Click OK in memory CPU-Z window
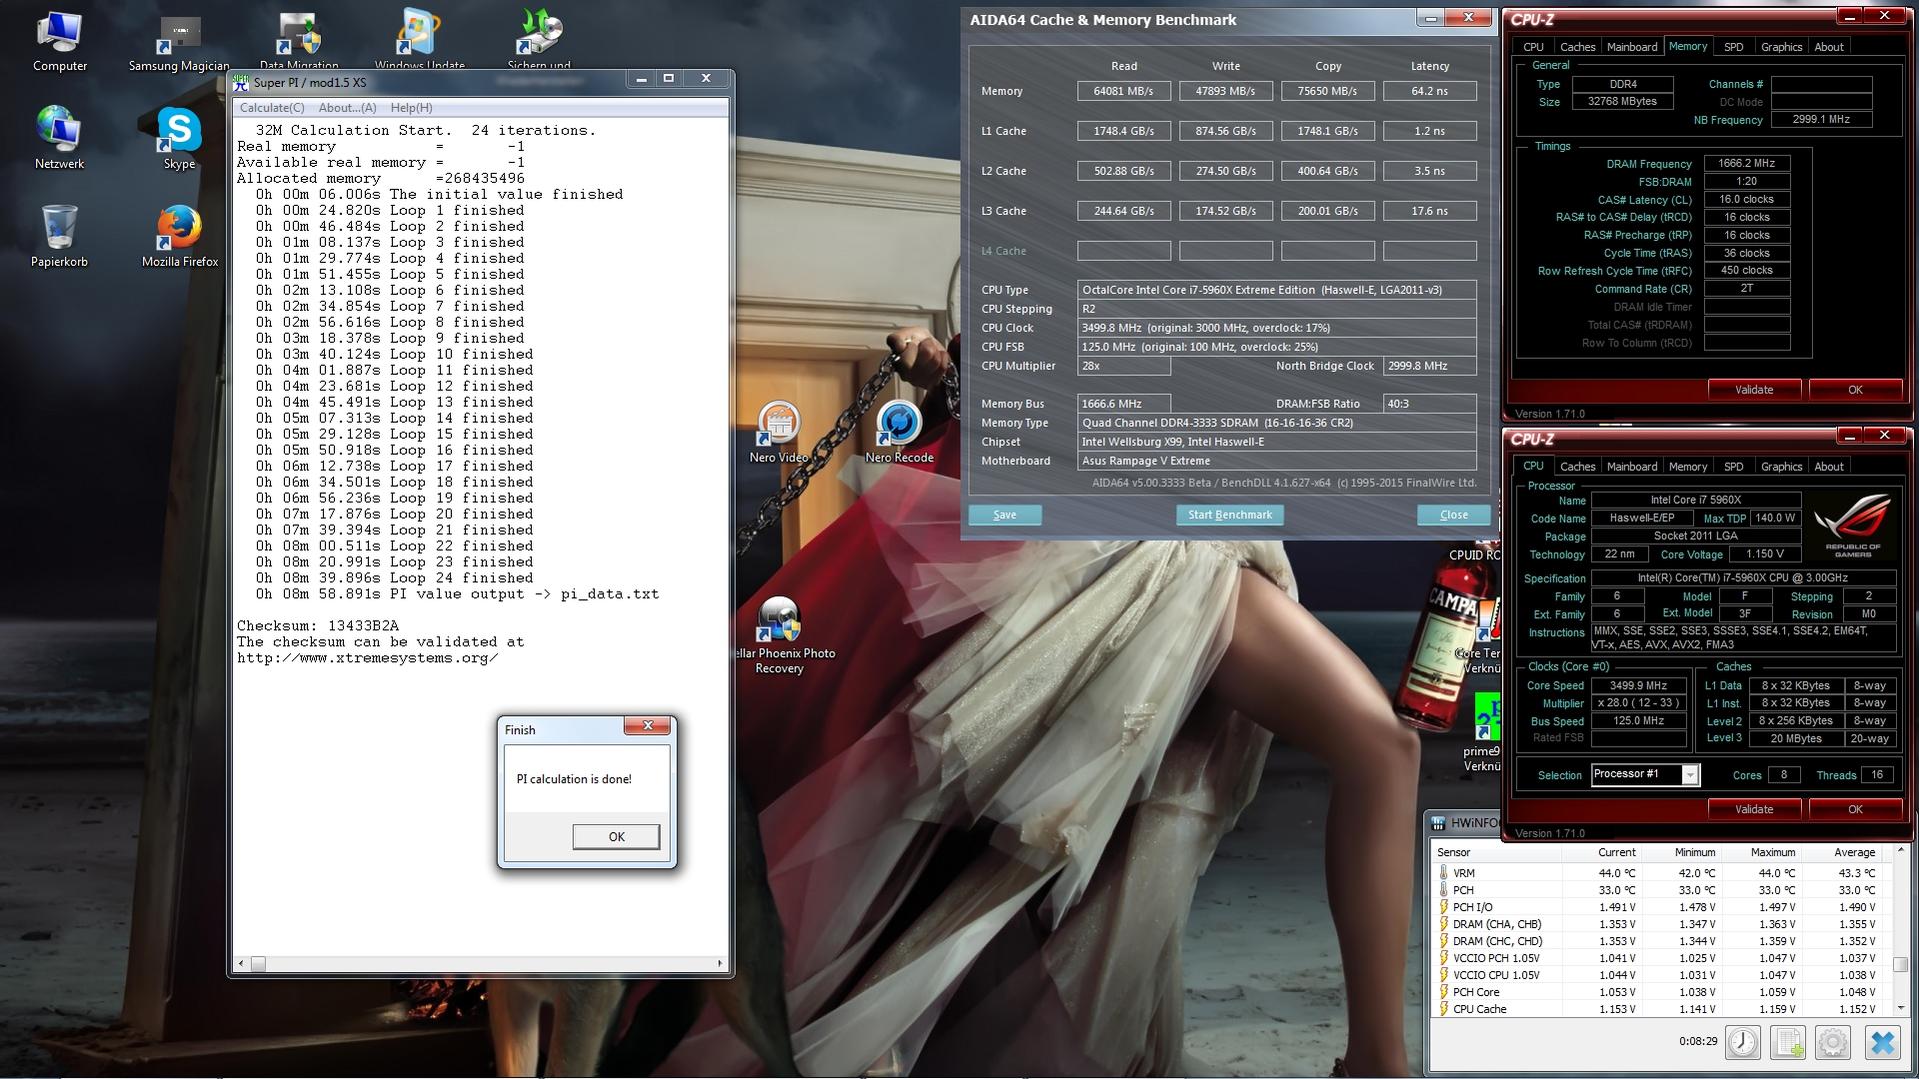 pyautogui.click(x=1855, y=390)
